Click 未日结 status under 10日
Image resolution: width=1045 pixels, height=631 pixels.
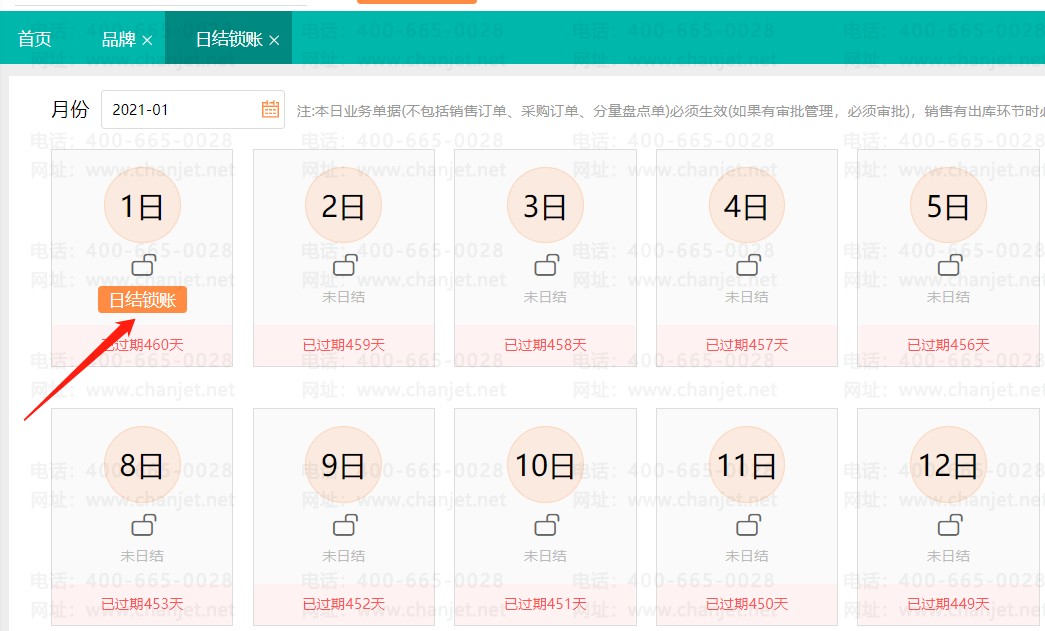pyautogui.click(x=545, y=556)
